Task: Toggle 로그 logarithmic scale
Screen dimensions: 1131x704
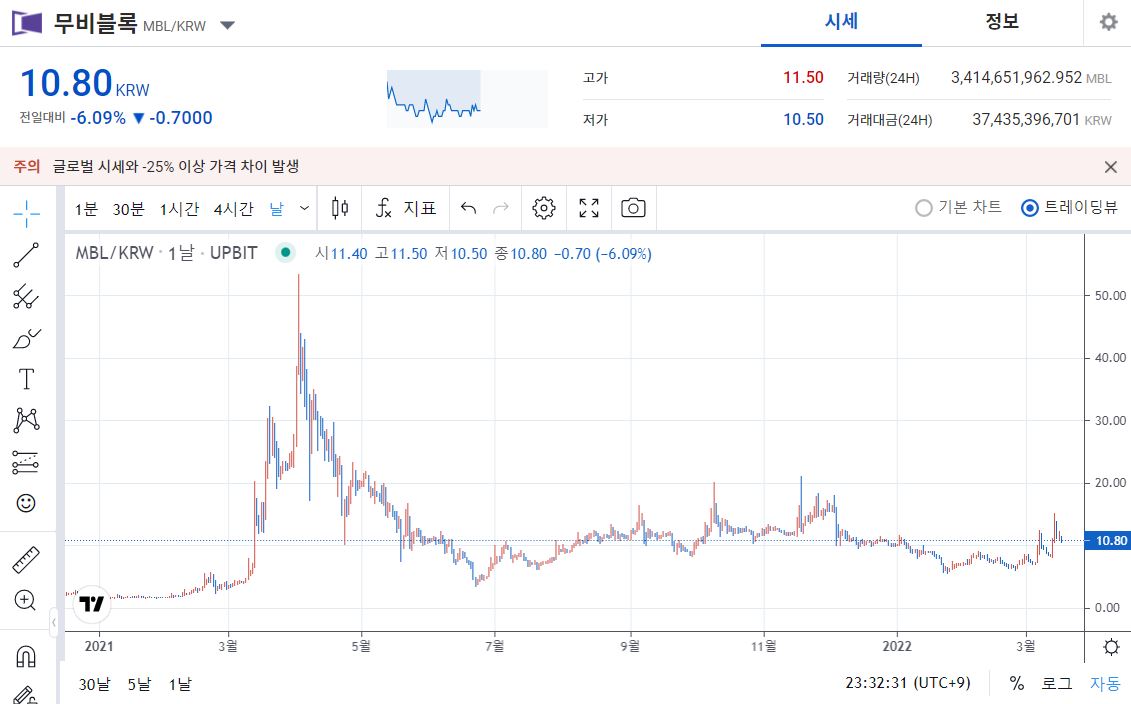Action: coord(1057,683)
